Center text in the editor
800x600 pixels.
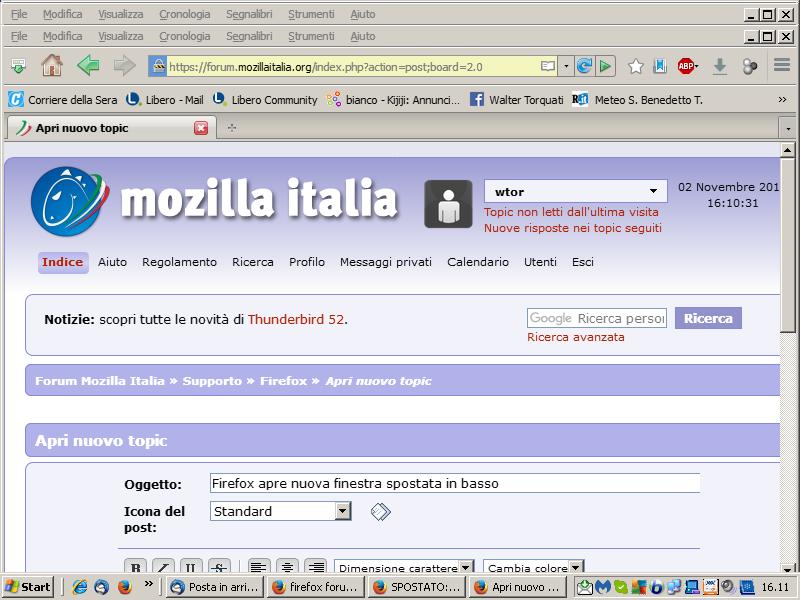[x=287, y=567]
